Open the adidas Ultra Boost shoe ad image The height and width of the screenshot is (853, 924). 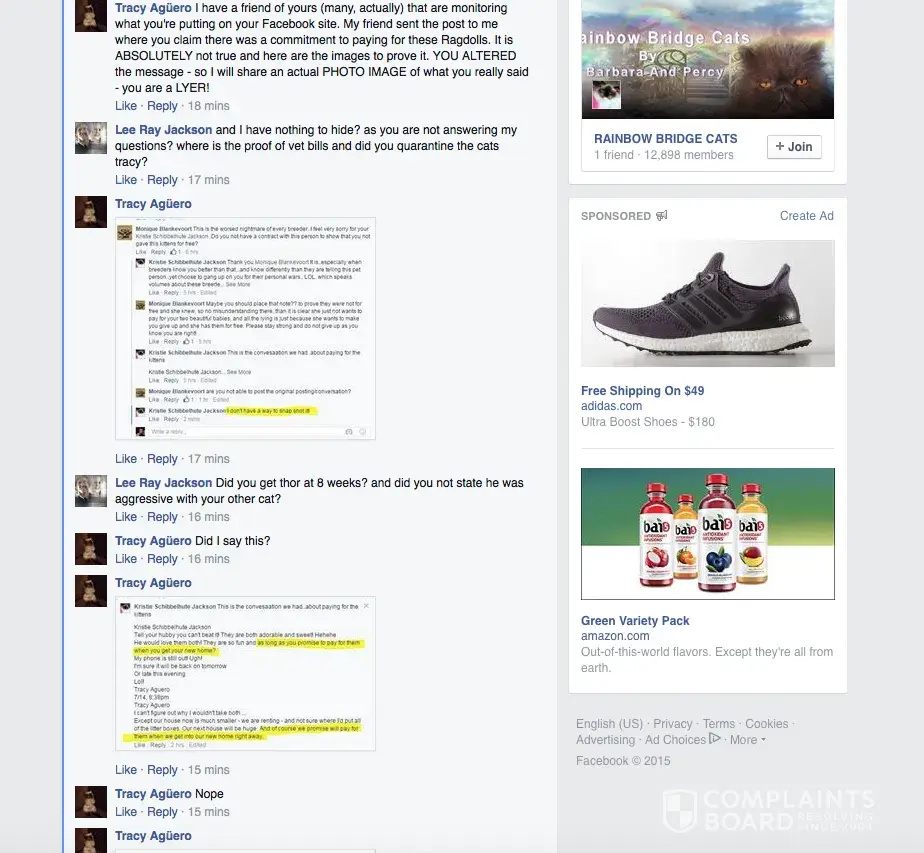tap(708, 303)
